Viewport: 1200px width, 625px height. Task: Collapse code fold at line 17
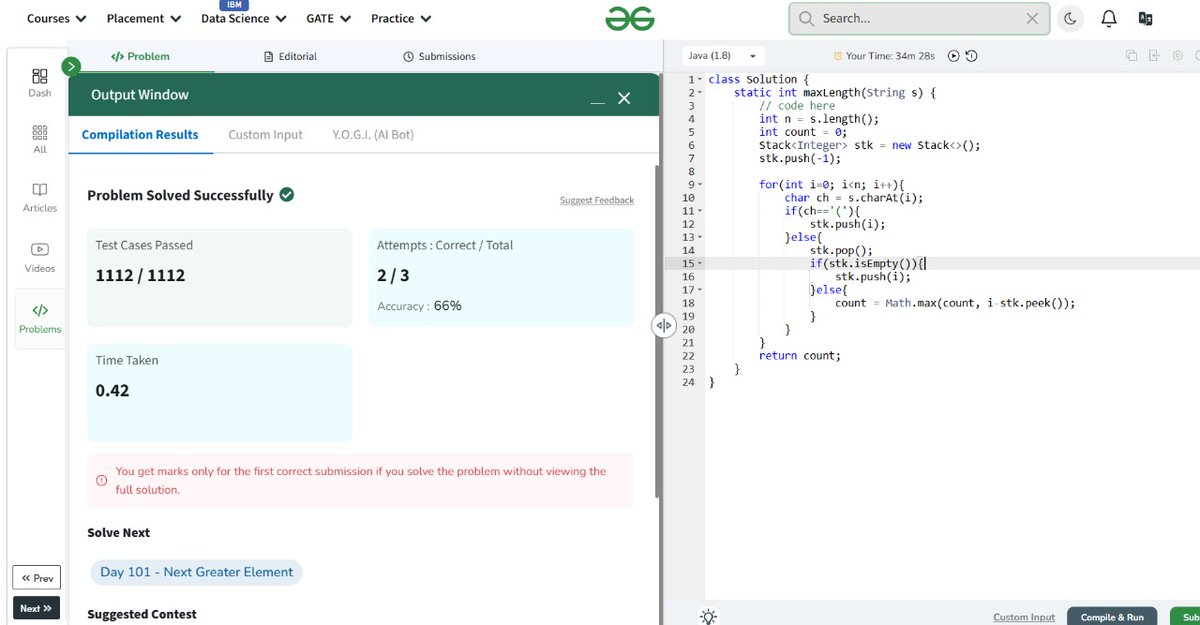[x=700, y=290]
